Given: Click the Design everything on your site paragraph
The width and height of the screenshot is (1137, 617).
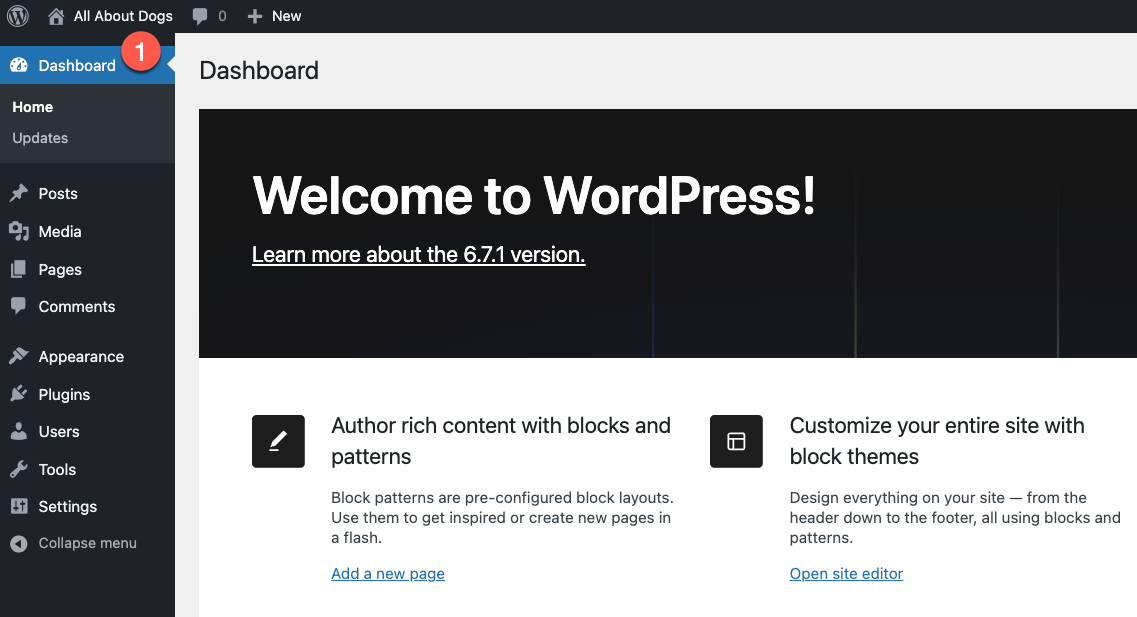Looking at the screenshot, I should (x=955, y=518).
